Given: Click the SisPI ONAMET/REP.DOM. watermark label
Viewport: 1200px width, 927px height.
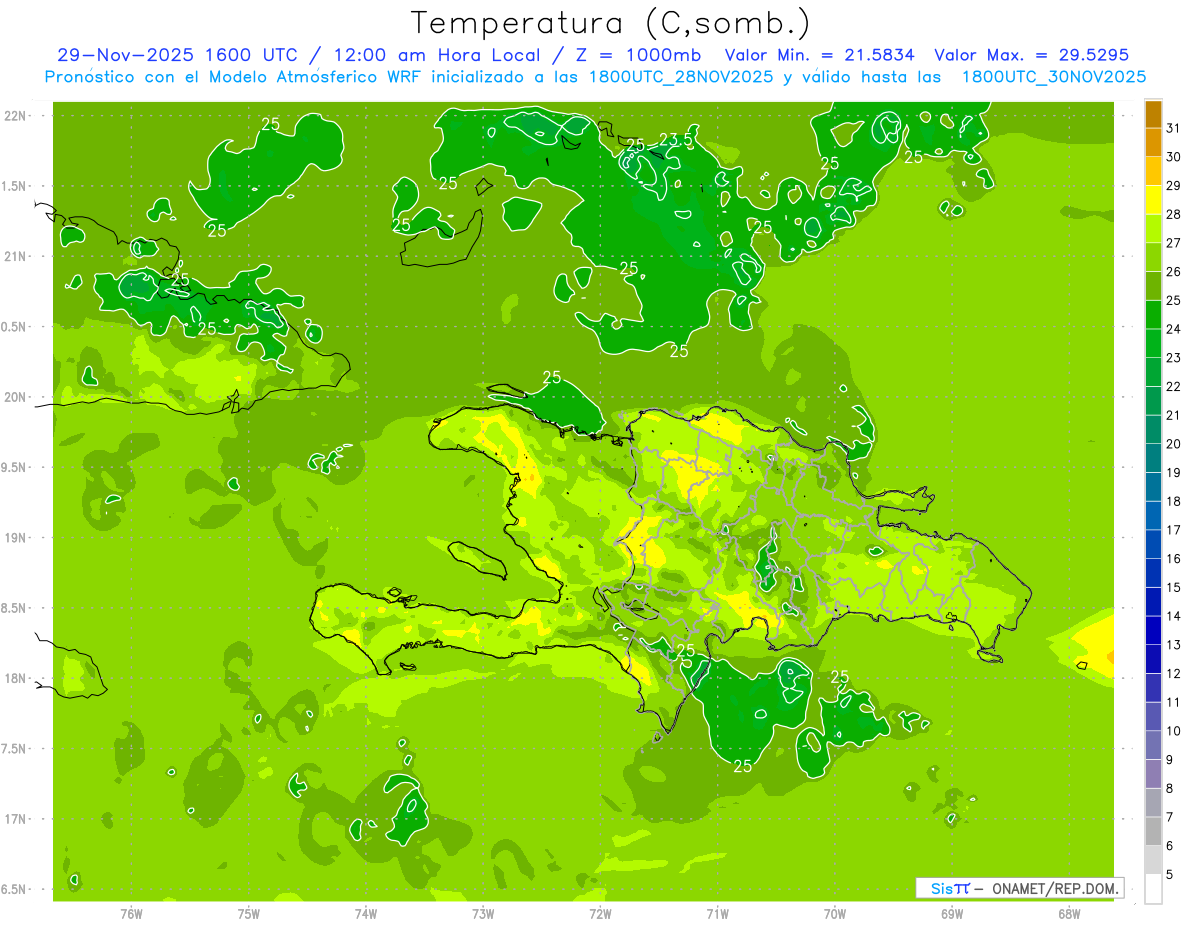Looking at the screenshot, I should pos(1020,888).
